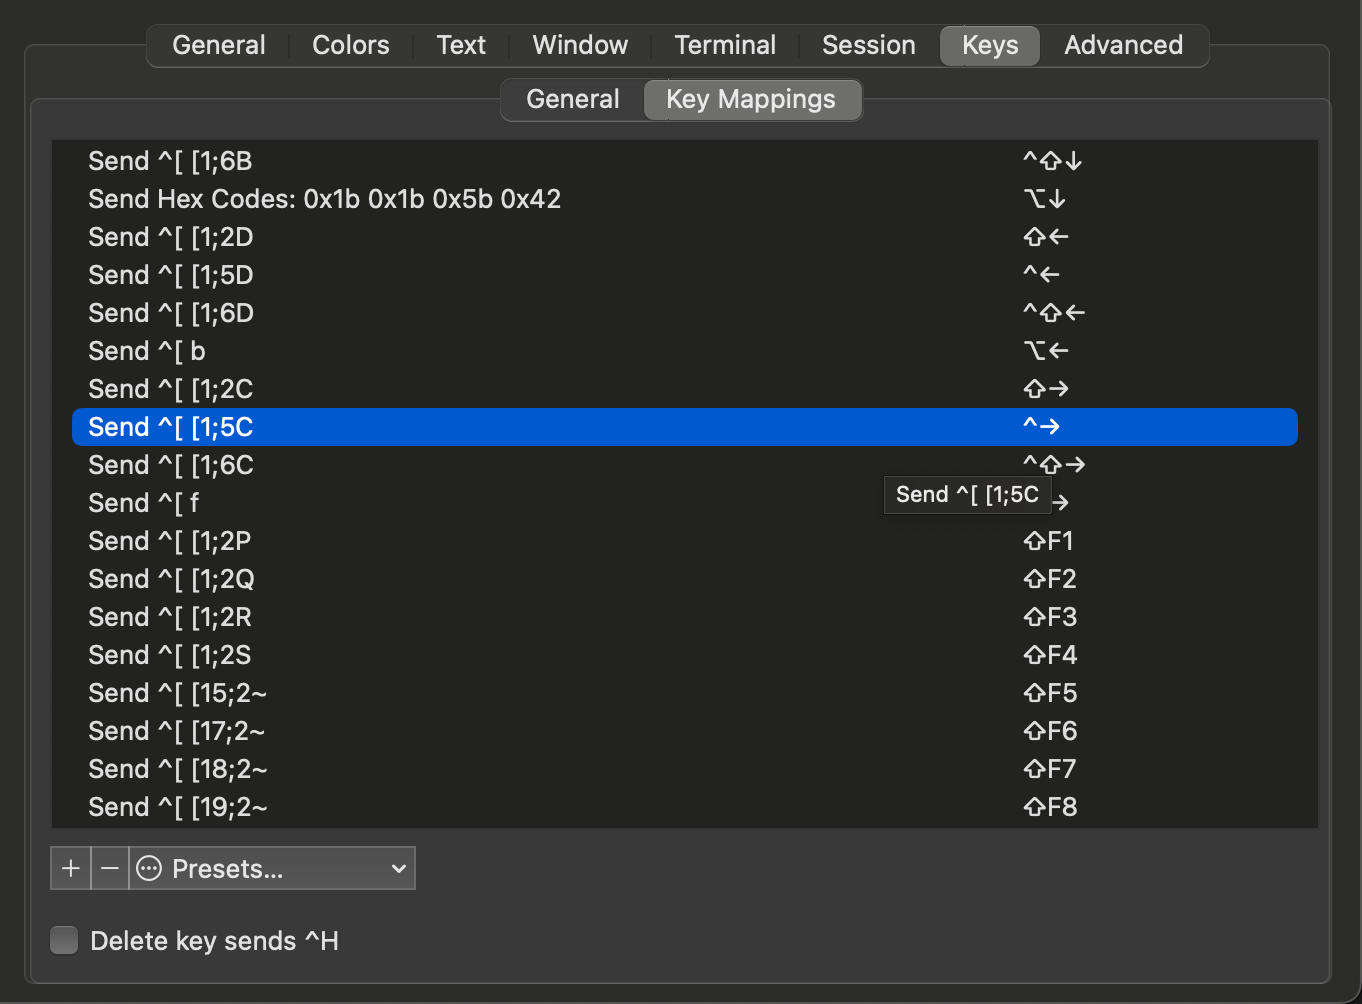Open the Presets dropdown chevron

398,868
